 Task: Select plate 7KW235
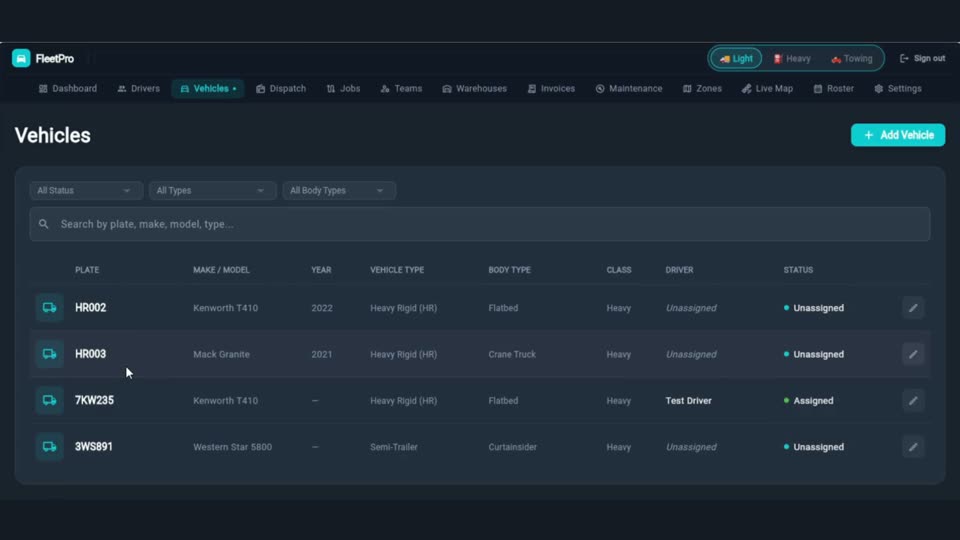click(x=94, y=400)
